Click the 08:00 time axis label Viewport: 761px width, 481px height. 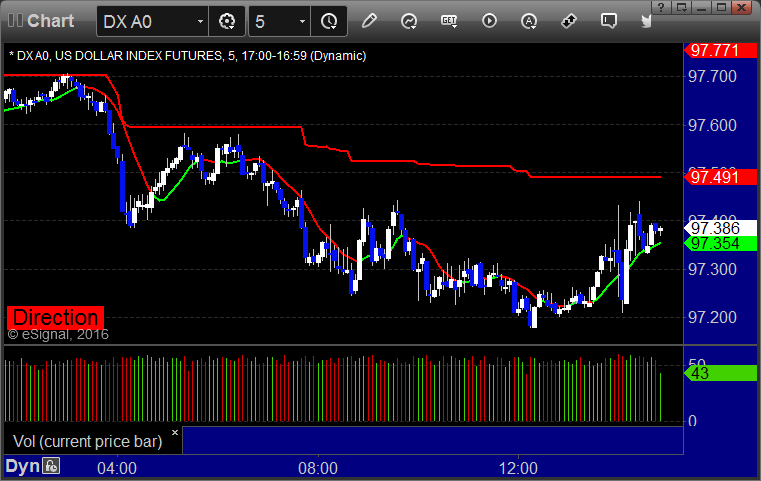[318, 468]
